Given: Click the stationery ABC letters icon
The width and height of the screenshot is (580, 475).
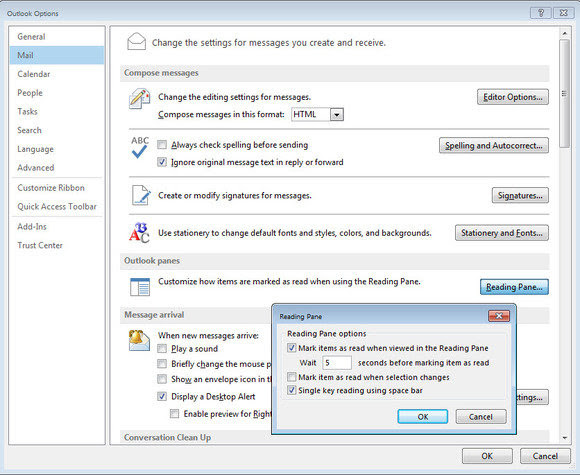Looking at the screenshot, I should click(x=139, y=233).
